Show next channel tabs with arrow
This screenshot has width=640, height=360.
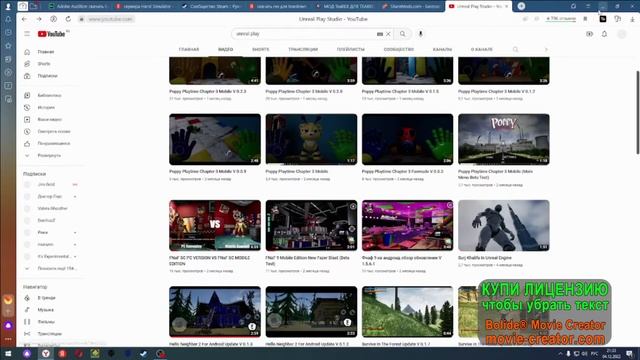[x=546, y=49]
